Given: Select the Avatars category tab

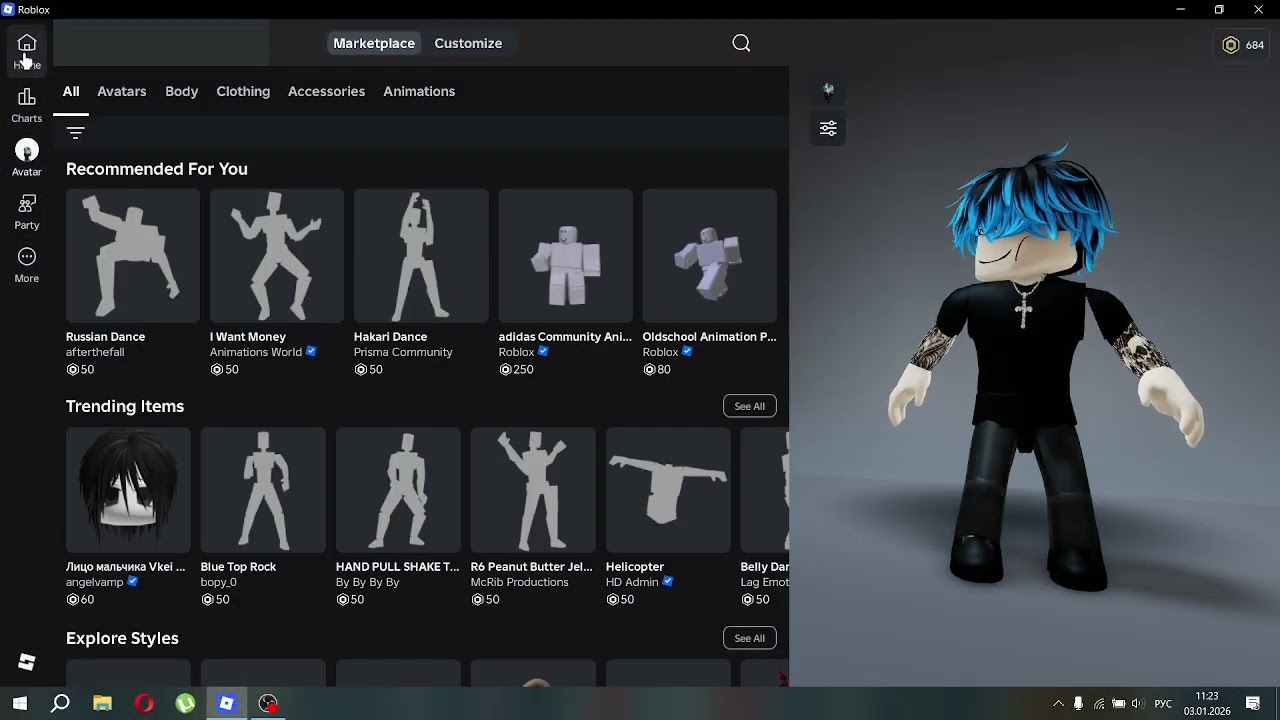Looking at the screenshot, I should click(x=122, y=91).
